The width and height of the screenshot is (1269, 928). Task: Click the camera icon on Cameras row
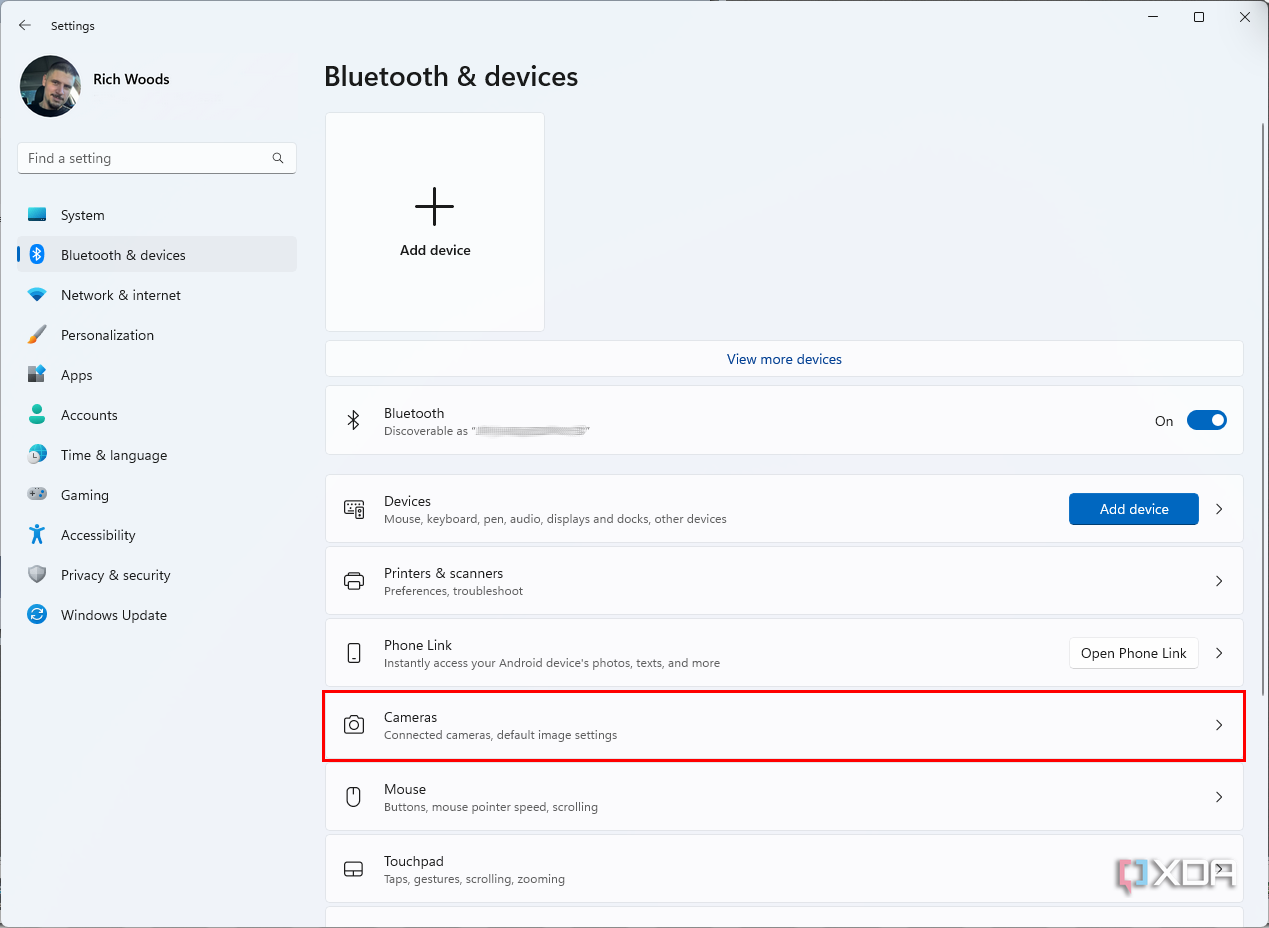353,724
